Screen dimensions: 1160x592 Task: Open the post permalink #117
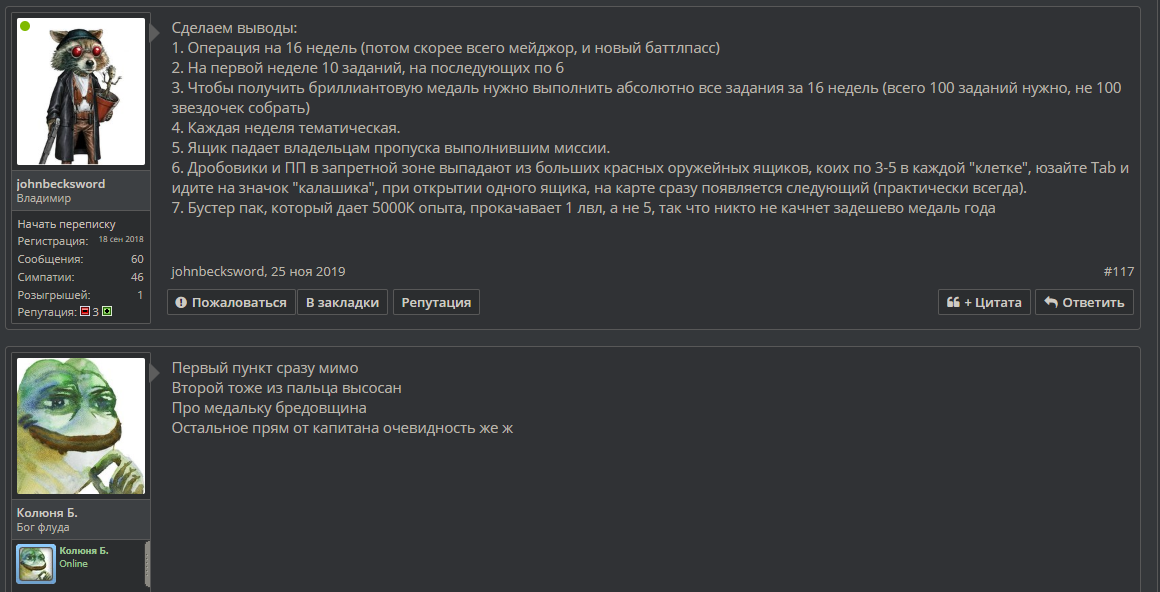tap(1119, 272)
